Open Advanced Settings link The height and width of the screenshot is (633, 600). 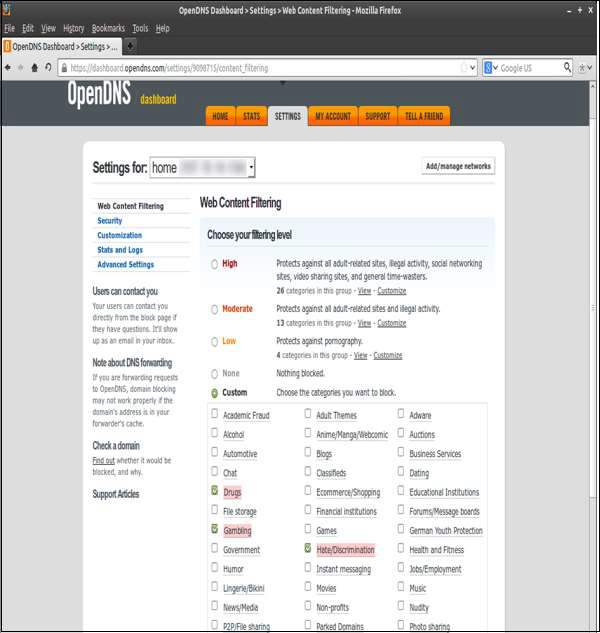[126, 264]
